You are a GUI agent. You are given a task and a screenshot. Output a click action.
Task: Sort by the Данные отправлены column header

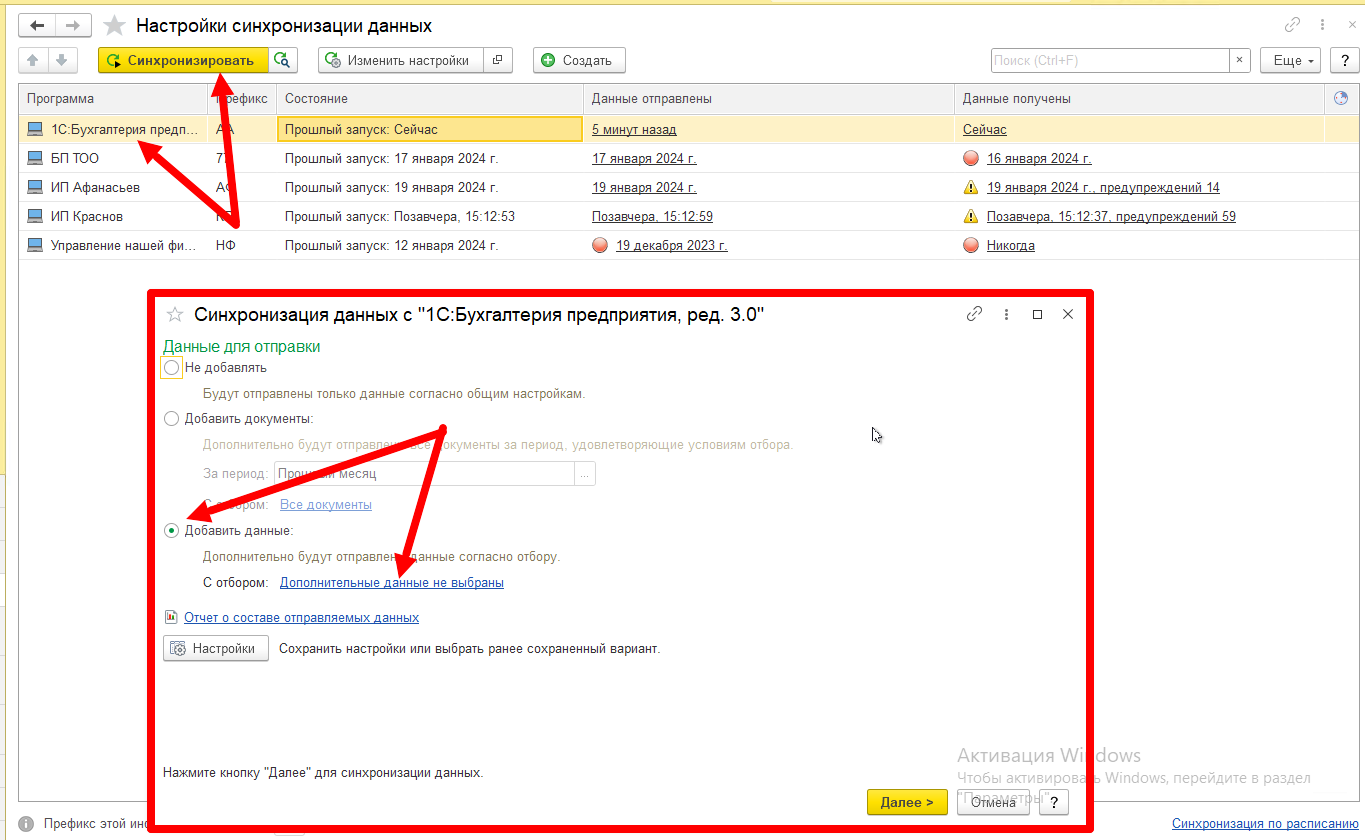pos(768,98)
